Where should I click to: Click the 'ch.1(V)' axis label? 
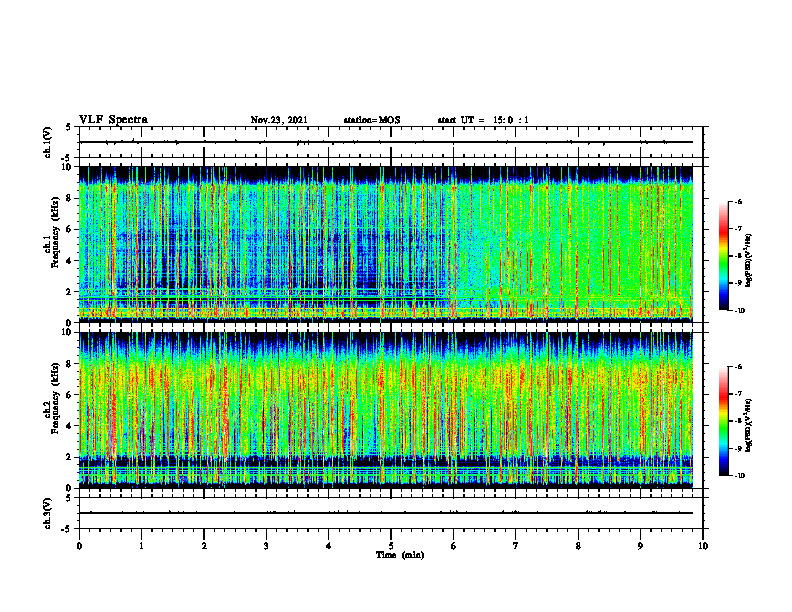pos(47,142)
